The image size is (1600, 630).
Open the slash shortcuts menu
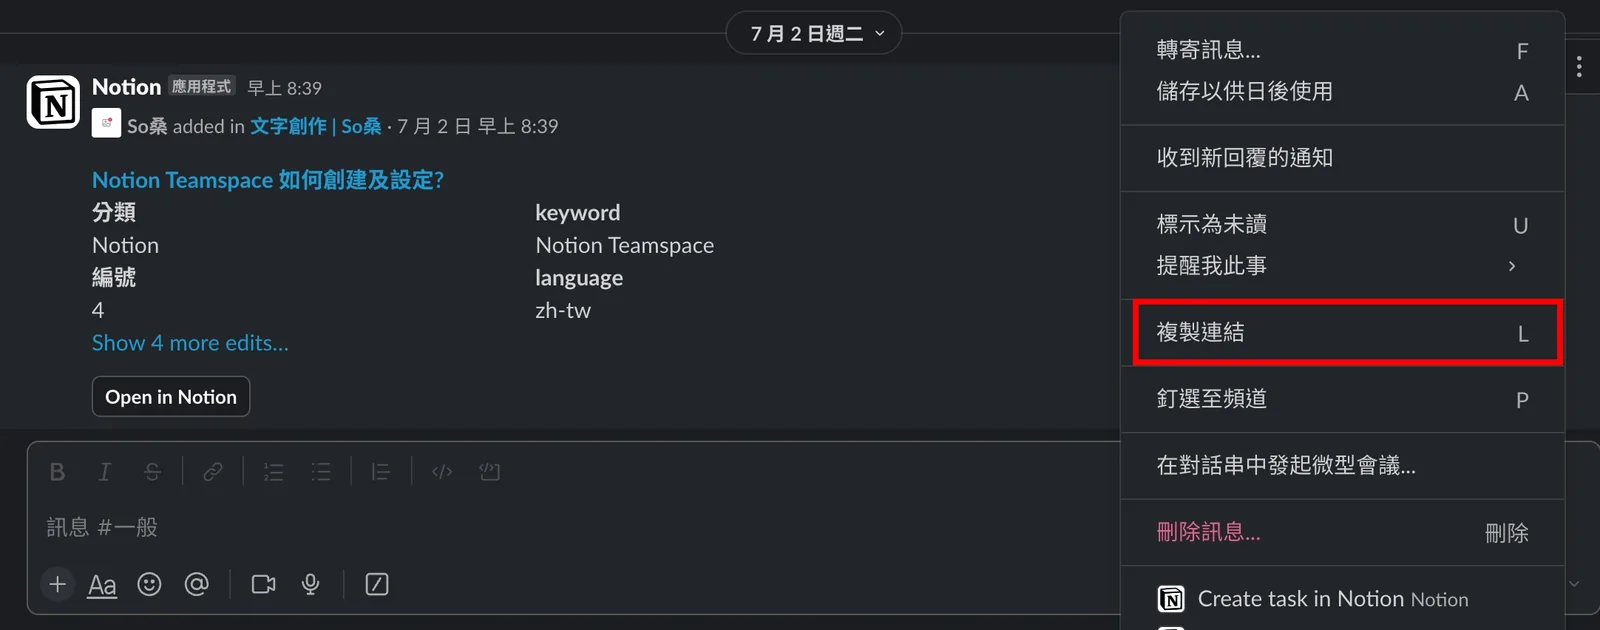377,584
